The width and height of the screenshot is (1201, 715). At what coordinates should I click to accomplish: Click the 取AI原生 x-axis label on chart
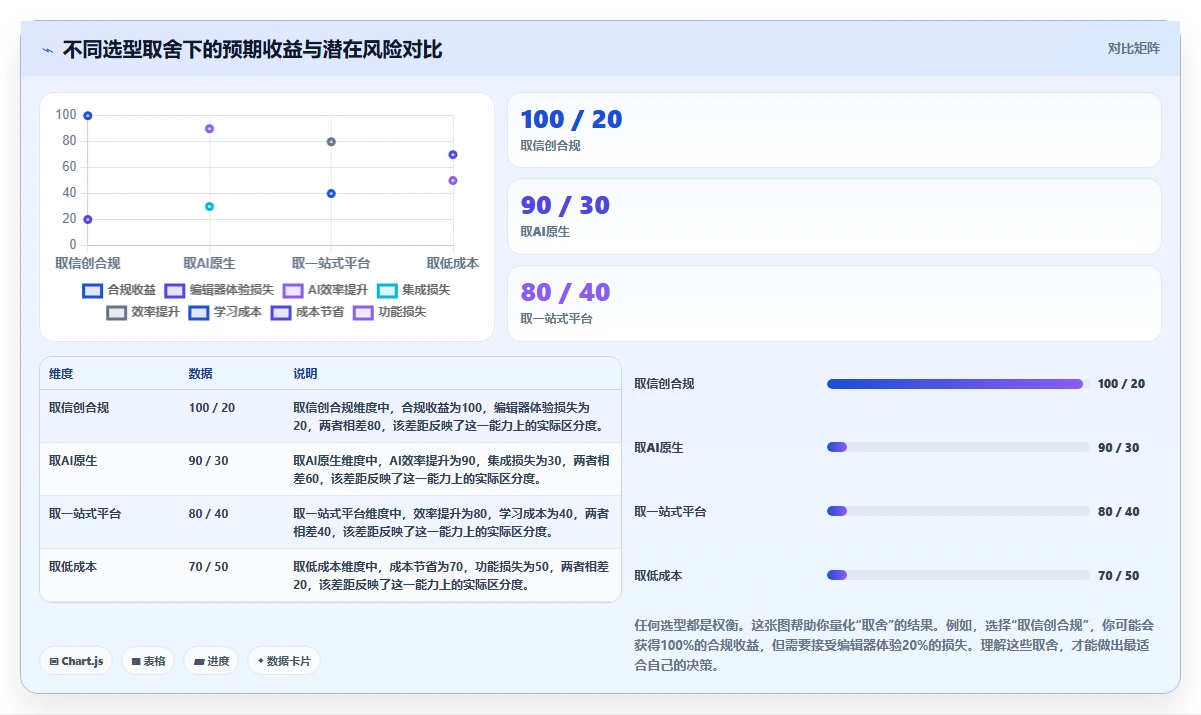click(x=209, y=264)
